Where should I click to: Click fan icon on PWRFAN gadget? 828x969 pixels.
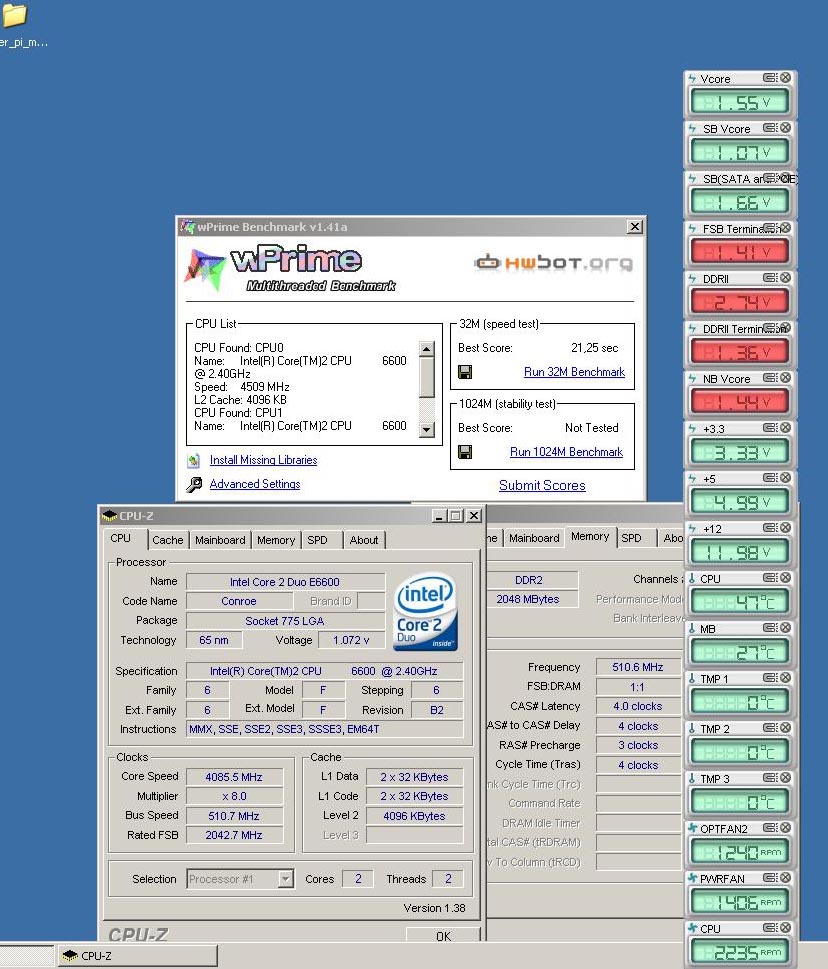[693, 878]
